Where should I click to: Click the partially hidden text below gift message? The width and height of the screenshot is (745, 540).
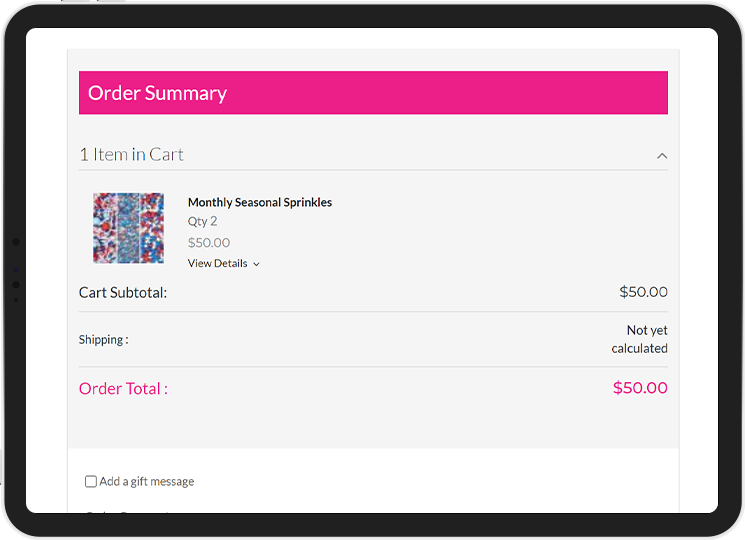click(x=127, y=512)
